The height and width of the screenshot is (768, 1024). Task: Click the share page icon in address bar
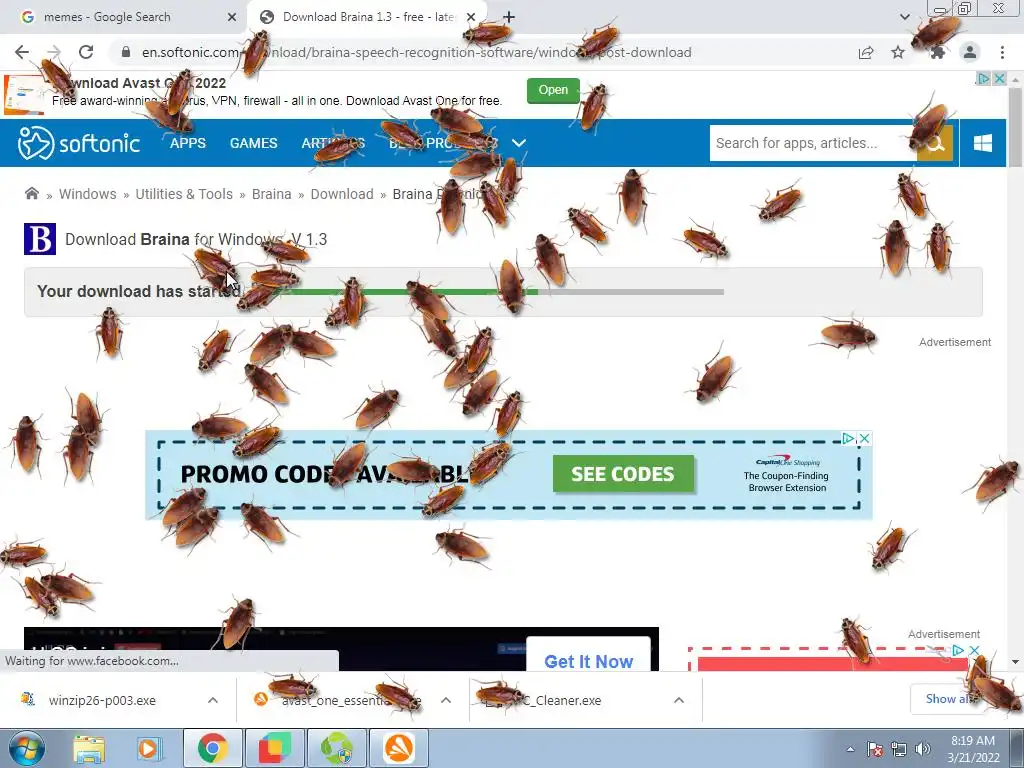coord(866,52)
